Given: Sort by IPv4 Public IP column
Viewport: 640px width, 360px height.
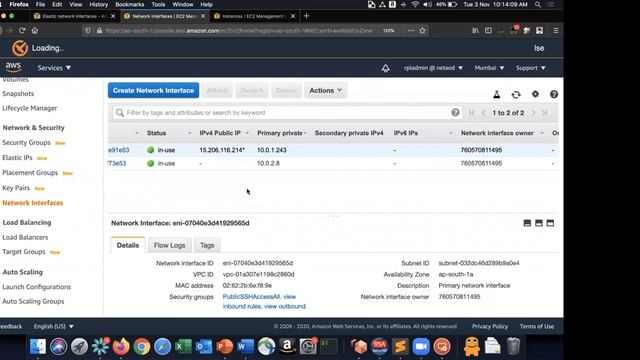Looking at the screenshot, I should tap(247, 133).
